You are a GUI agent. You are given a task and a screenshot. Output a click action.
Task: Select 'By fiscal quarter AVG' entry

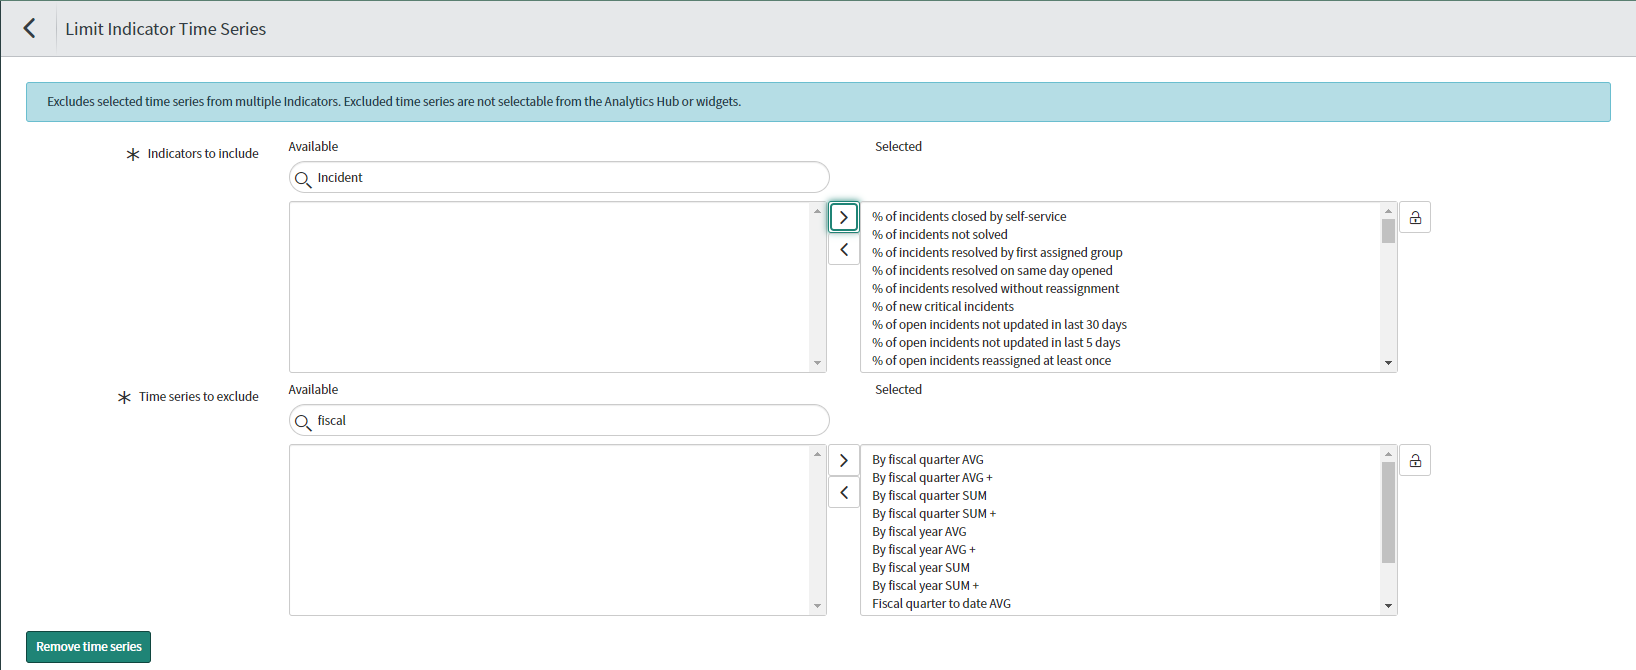click(928, 460)
